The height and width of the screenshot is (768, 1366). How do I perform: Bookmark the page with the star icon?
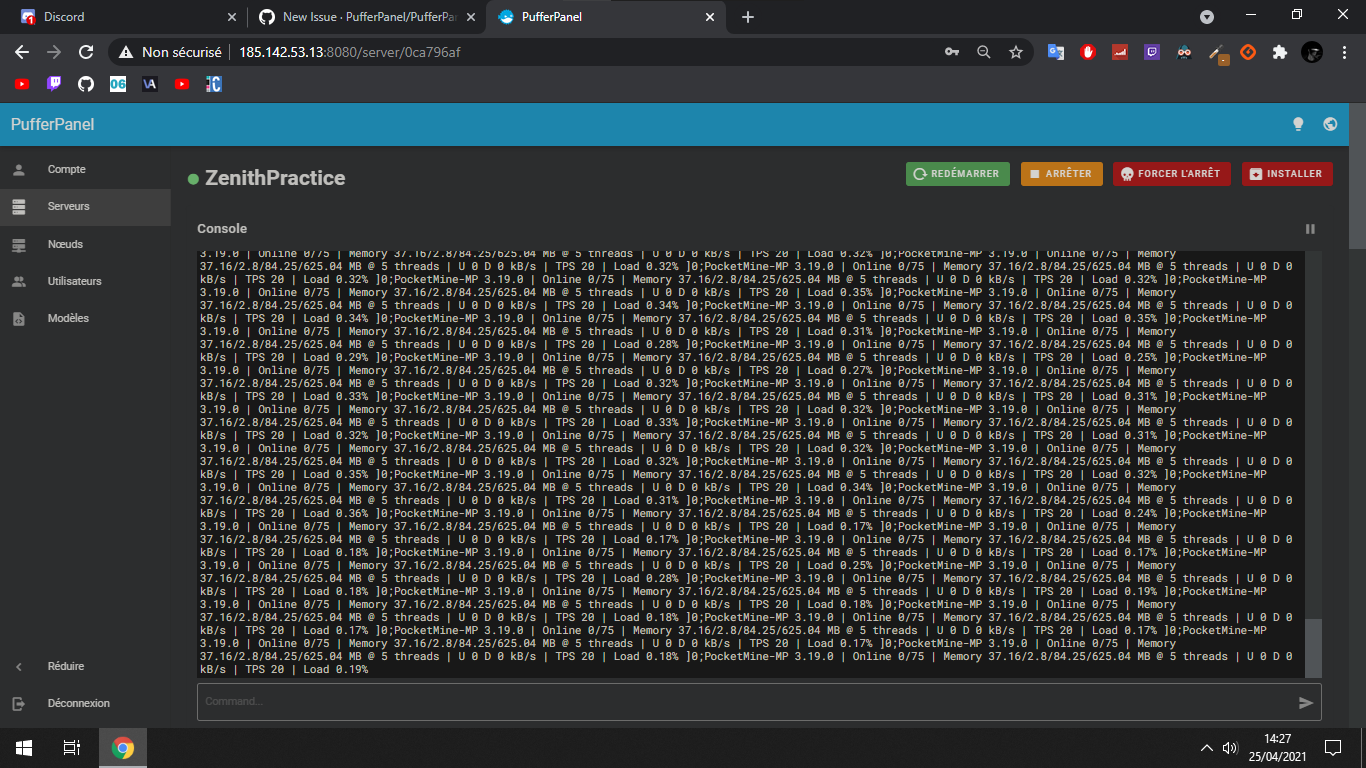[x=1015, y=50]
